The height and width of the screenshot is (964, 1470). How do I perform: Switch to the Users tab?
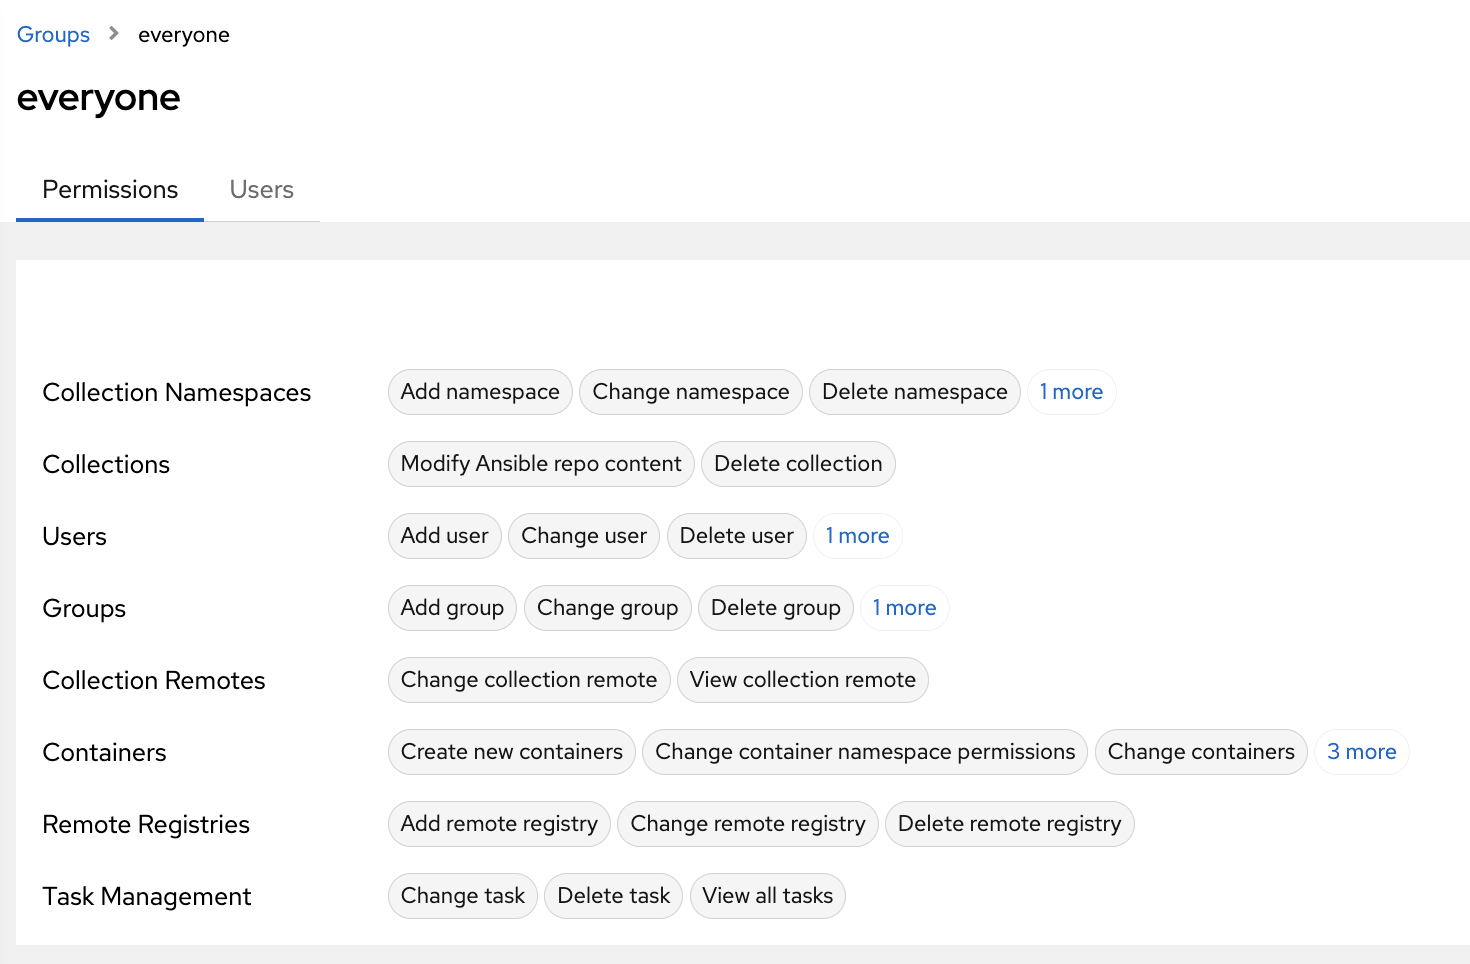point(261,190)
